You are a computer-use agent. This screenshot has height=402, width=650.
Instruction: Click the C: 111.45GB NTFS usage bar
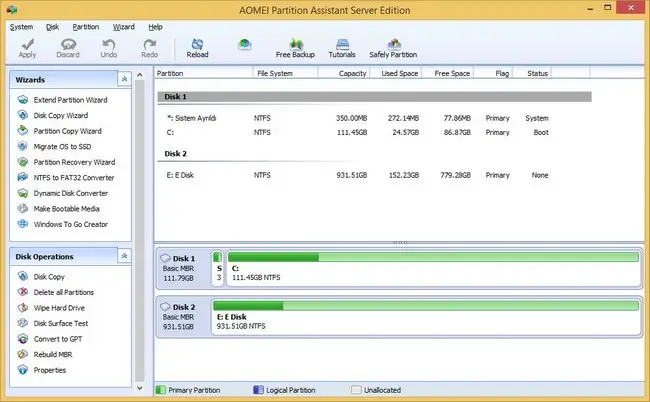(x=433, y=257)
